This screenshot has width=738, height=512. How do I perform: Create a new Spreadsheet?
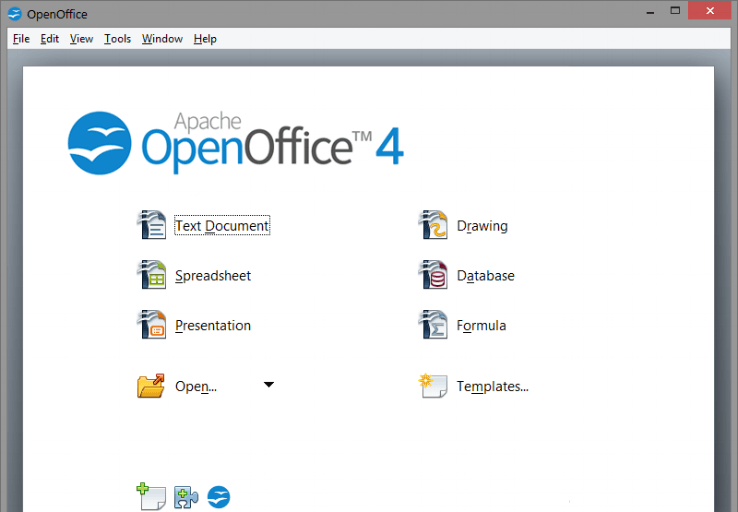pyautogui.click(x=213, y=275)
